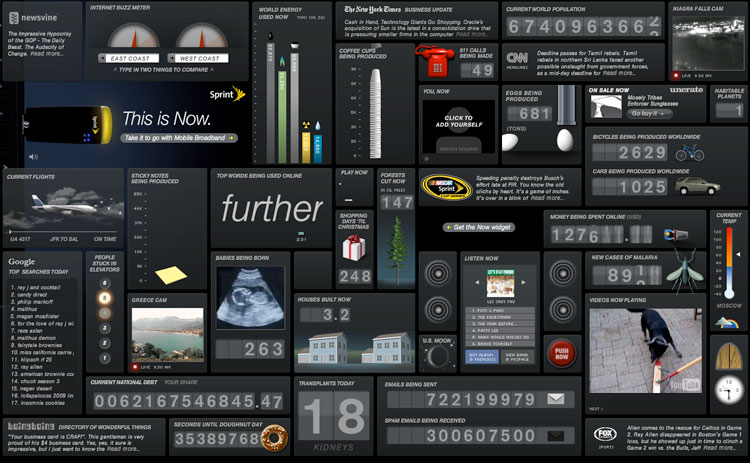This screenshot has width=750, height=463.
Task: Click 'Get the Now widget' button
Action: pos(479,227)
